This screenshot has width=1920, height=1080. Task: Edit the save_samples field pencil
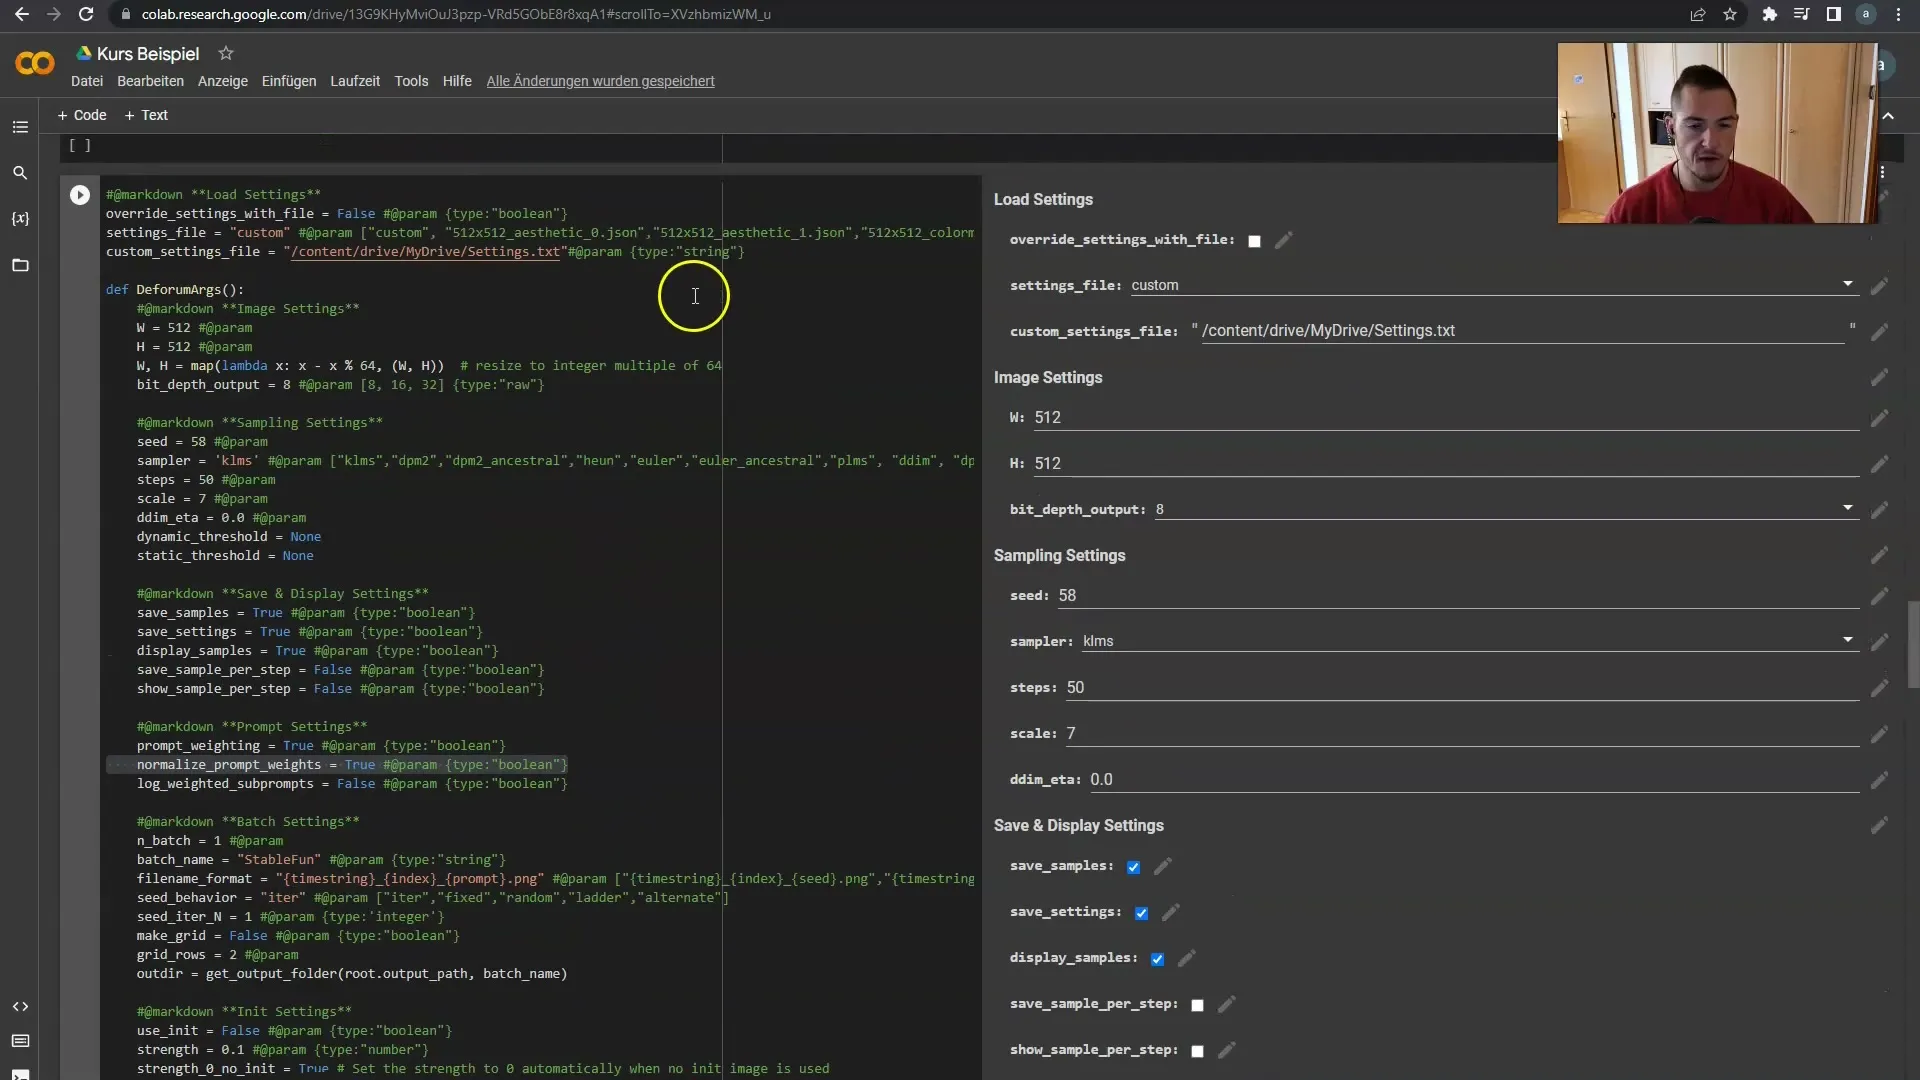pos(1162,866)
